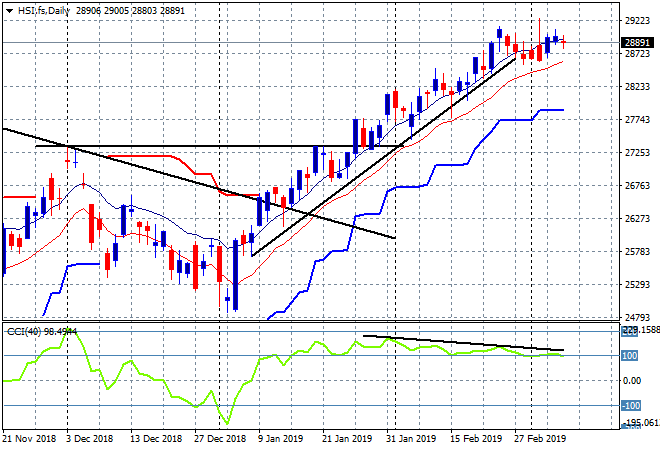Click the current price label 28891

pos(637,43)
